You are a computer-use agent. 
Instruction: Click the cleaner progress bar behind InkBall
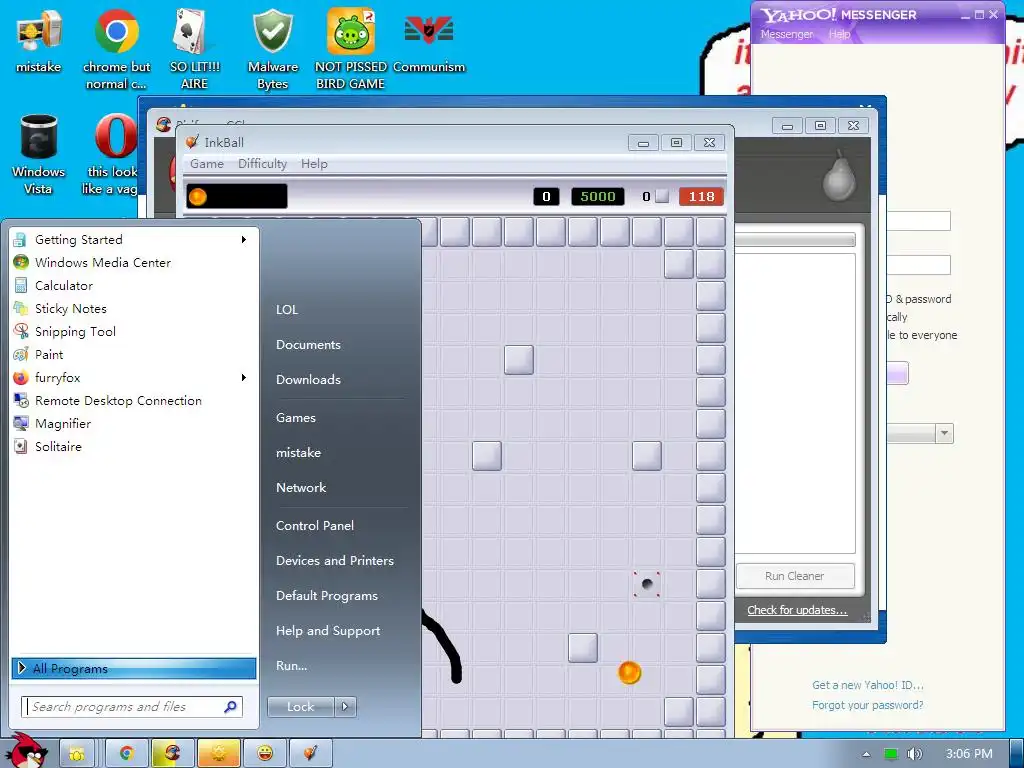[x=795, y=240]
